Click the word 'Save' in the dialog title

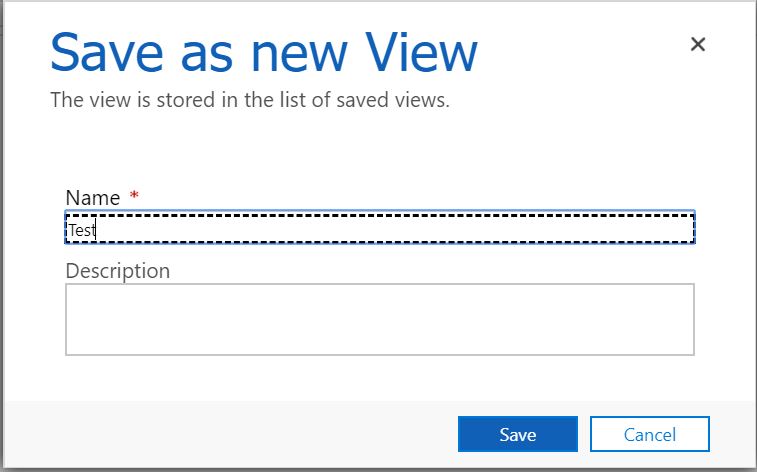pyautogui.click(x=107, y=52)
